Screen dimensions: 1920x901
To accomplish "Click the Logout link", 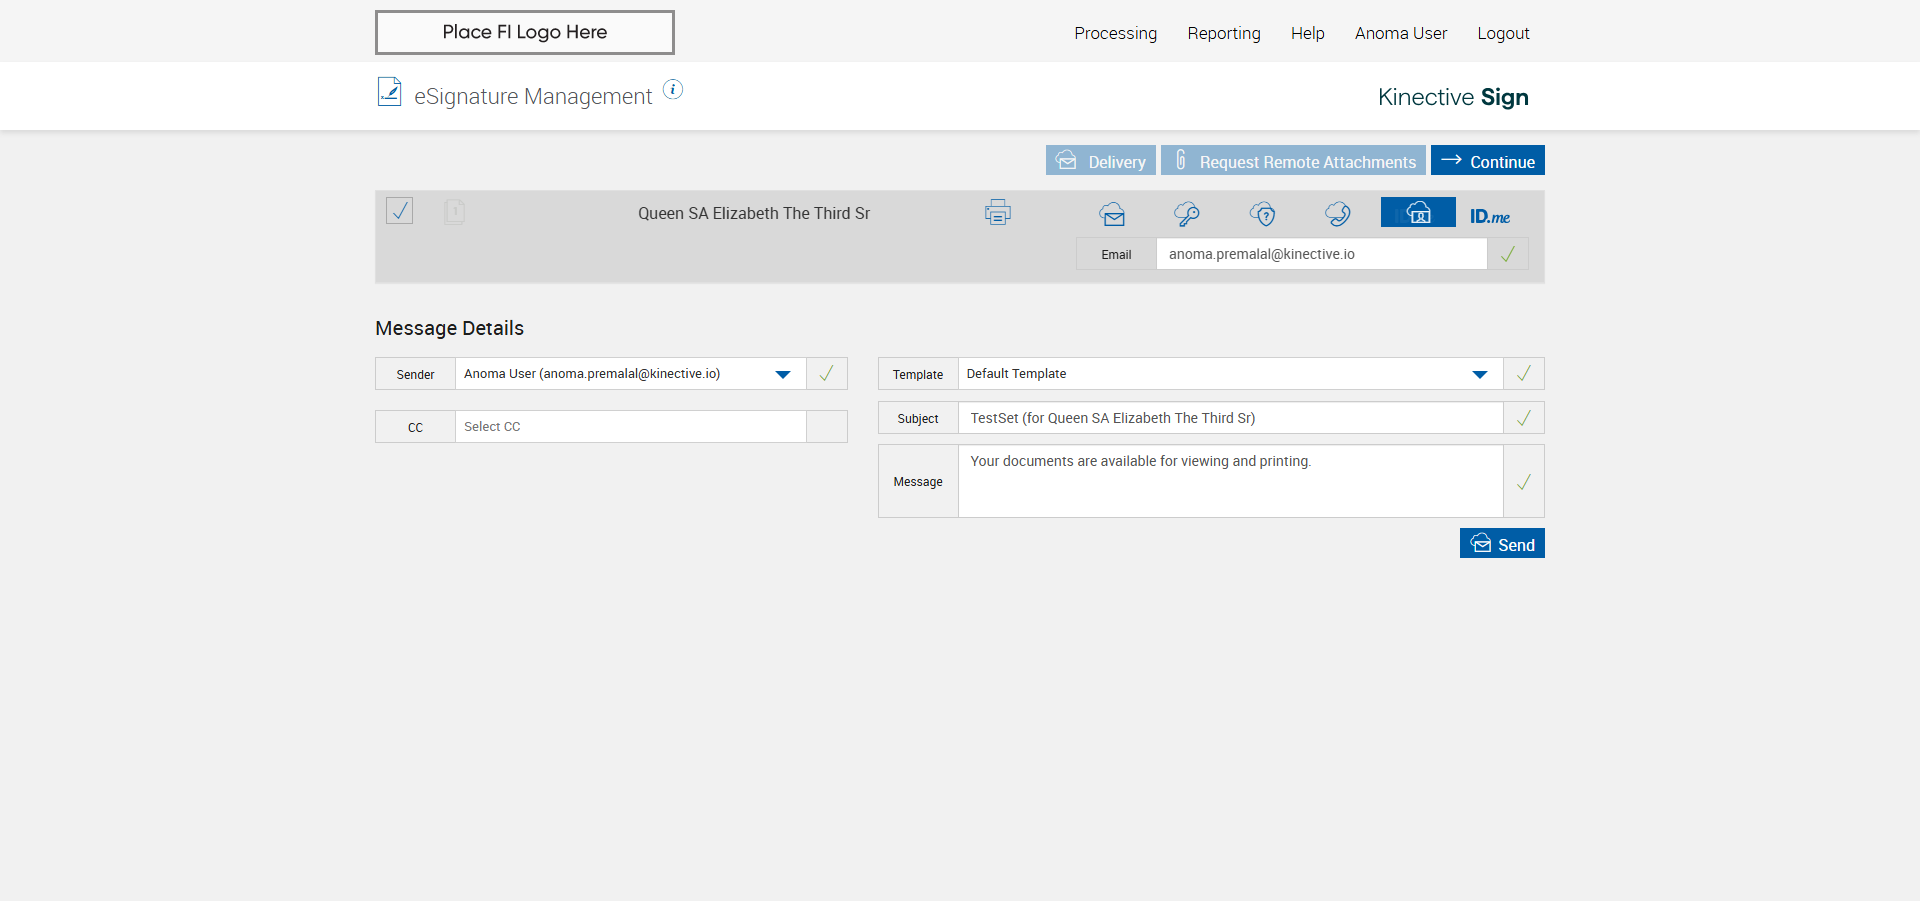I will [1503, 33].
